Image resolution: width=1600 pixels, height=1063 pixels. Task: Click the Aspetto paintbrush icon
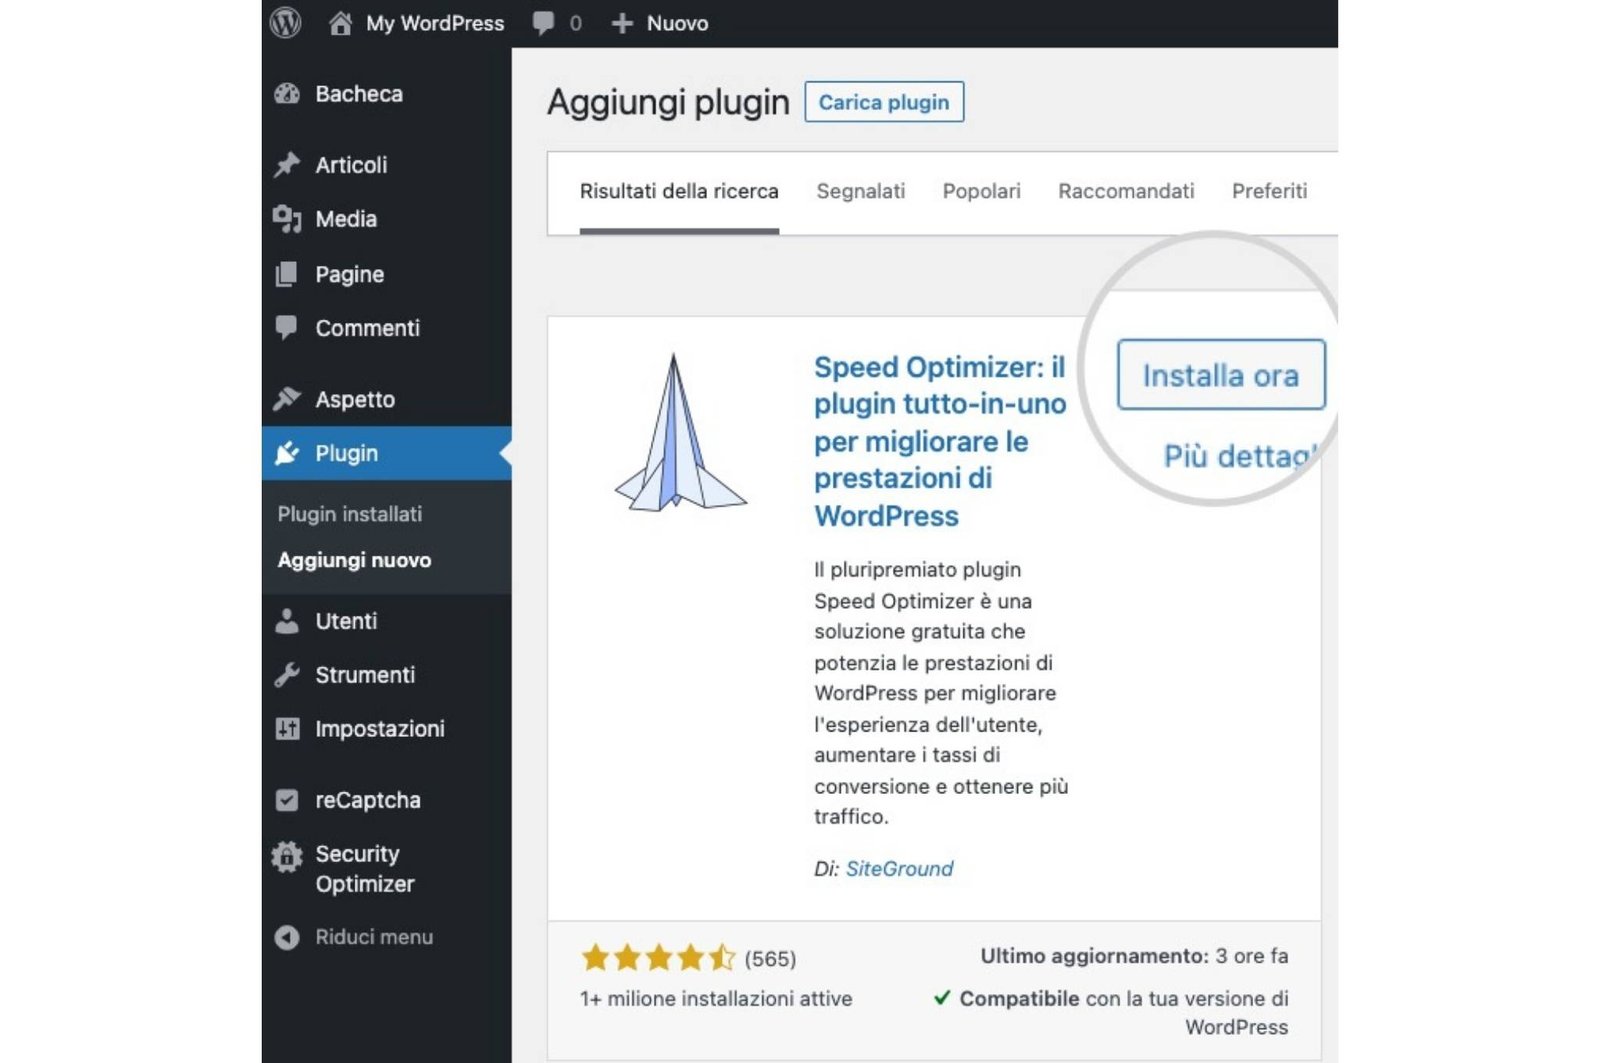pos(287,399)
